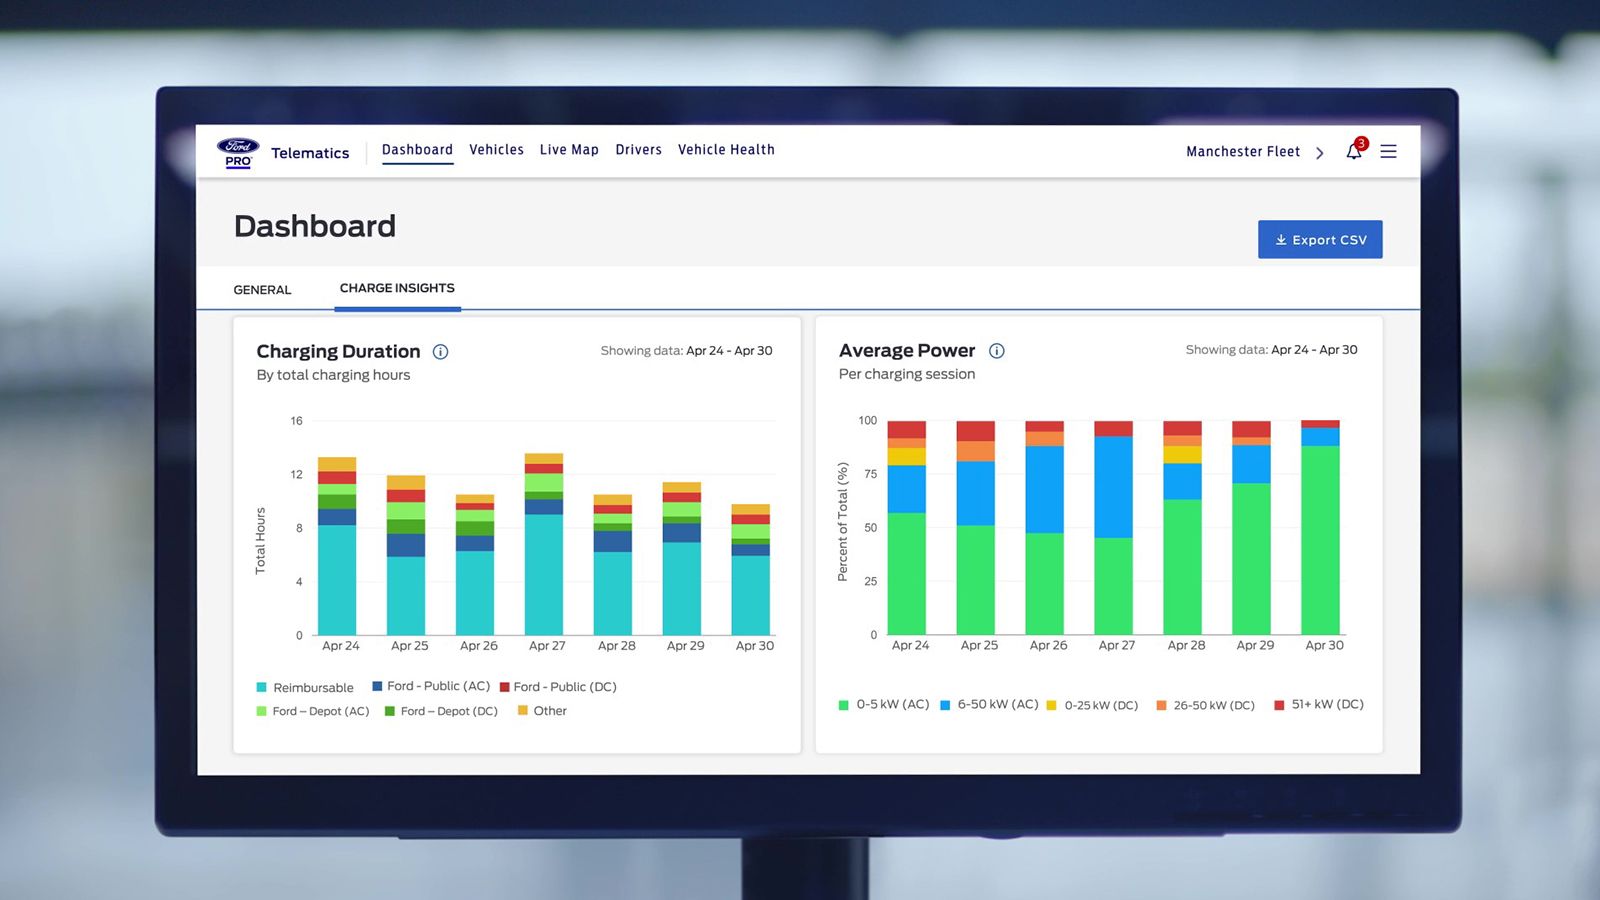The height and width of the screenshot is (900, 1600).
Task: Open the hamburger menu
Action: coord(1388,151)
